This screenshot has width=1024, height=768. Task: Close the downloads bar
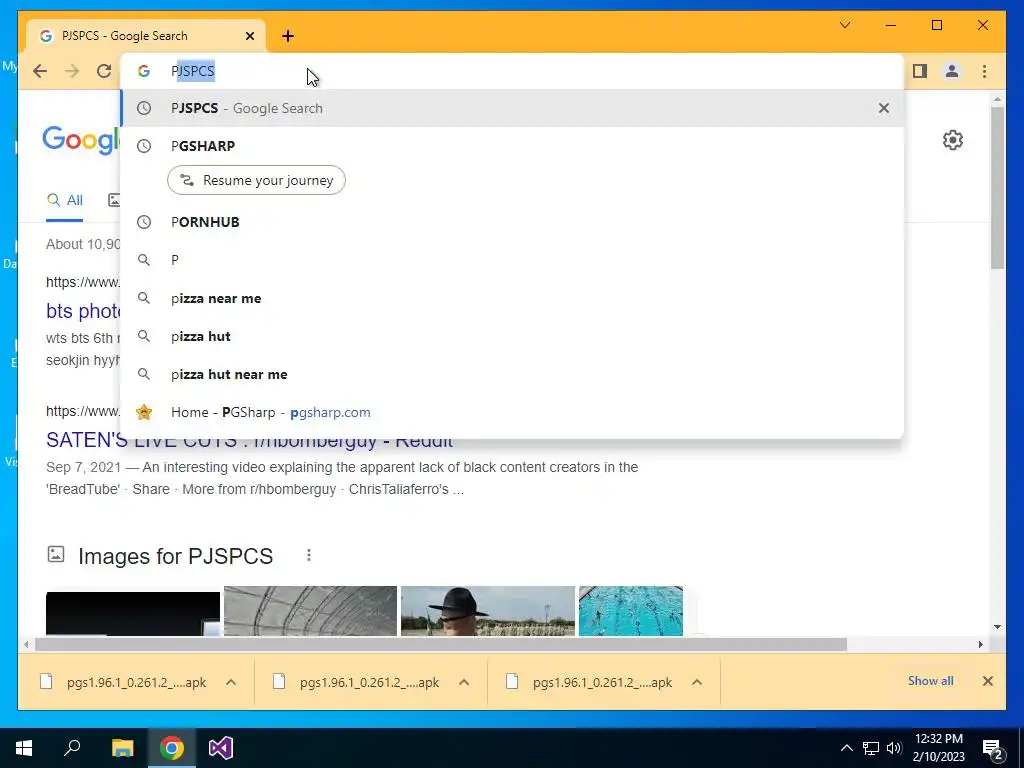(x=987, y=681)
